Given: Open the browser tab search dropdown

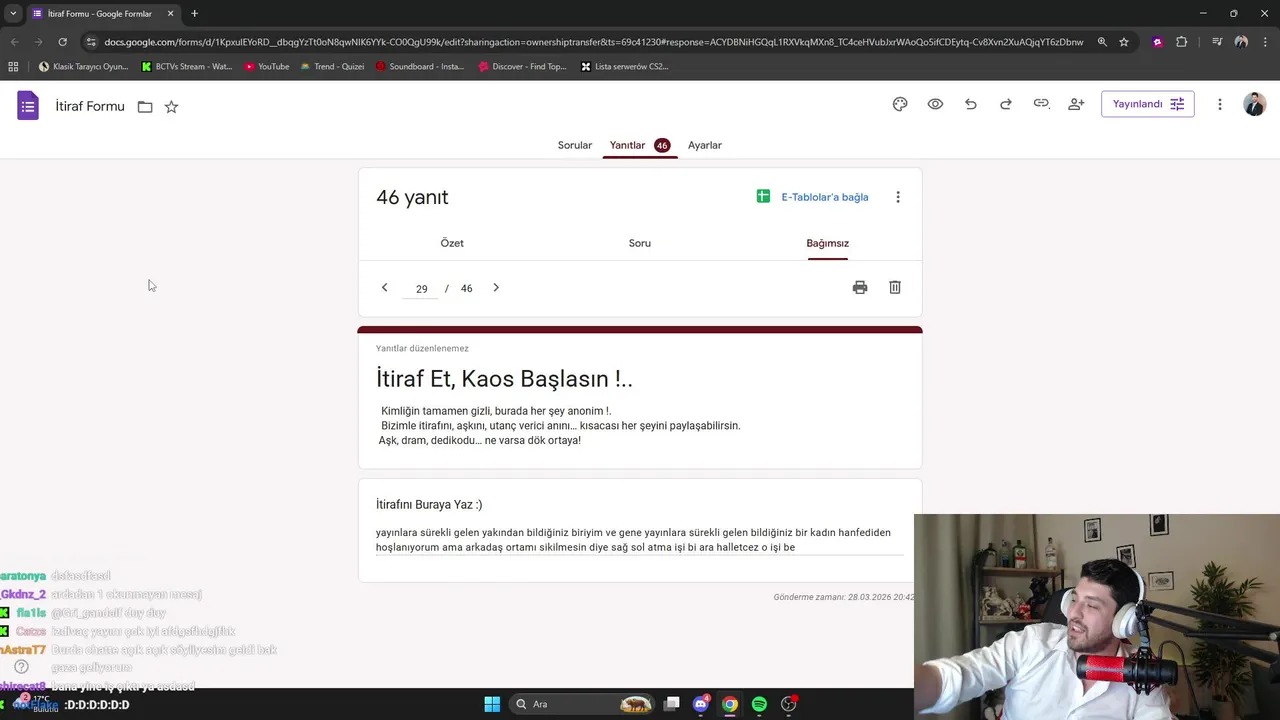Looking at the screenshot, I should click(13, 13).
